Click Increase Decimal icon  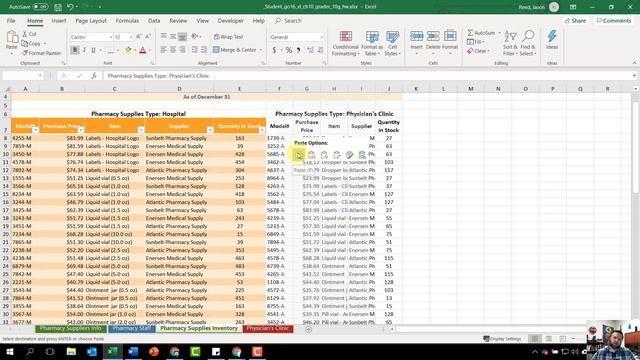coord(311,50)
